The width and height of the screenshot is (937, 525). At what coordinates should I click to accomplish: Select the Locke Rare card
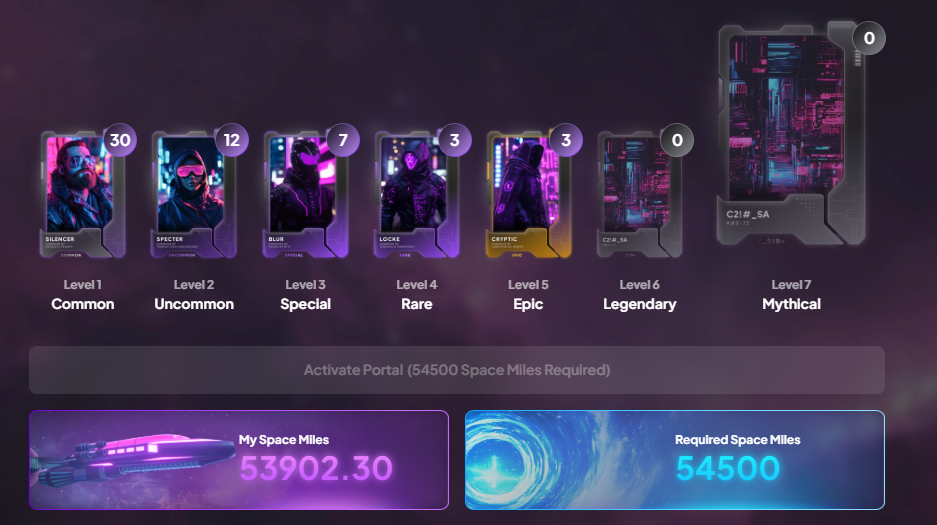click(417, 195)
